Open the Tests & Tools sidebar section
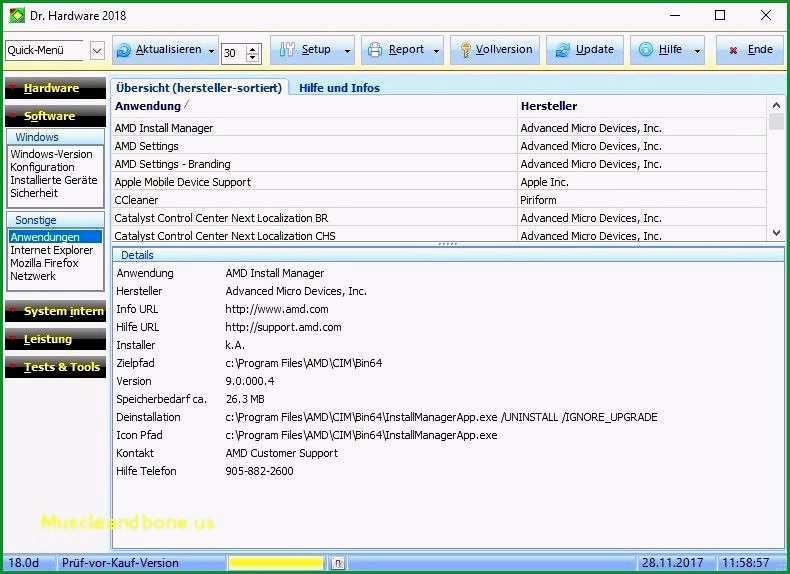Screen dimensions: 790x574 (55, 367)
